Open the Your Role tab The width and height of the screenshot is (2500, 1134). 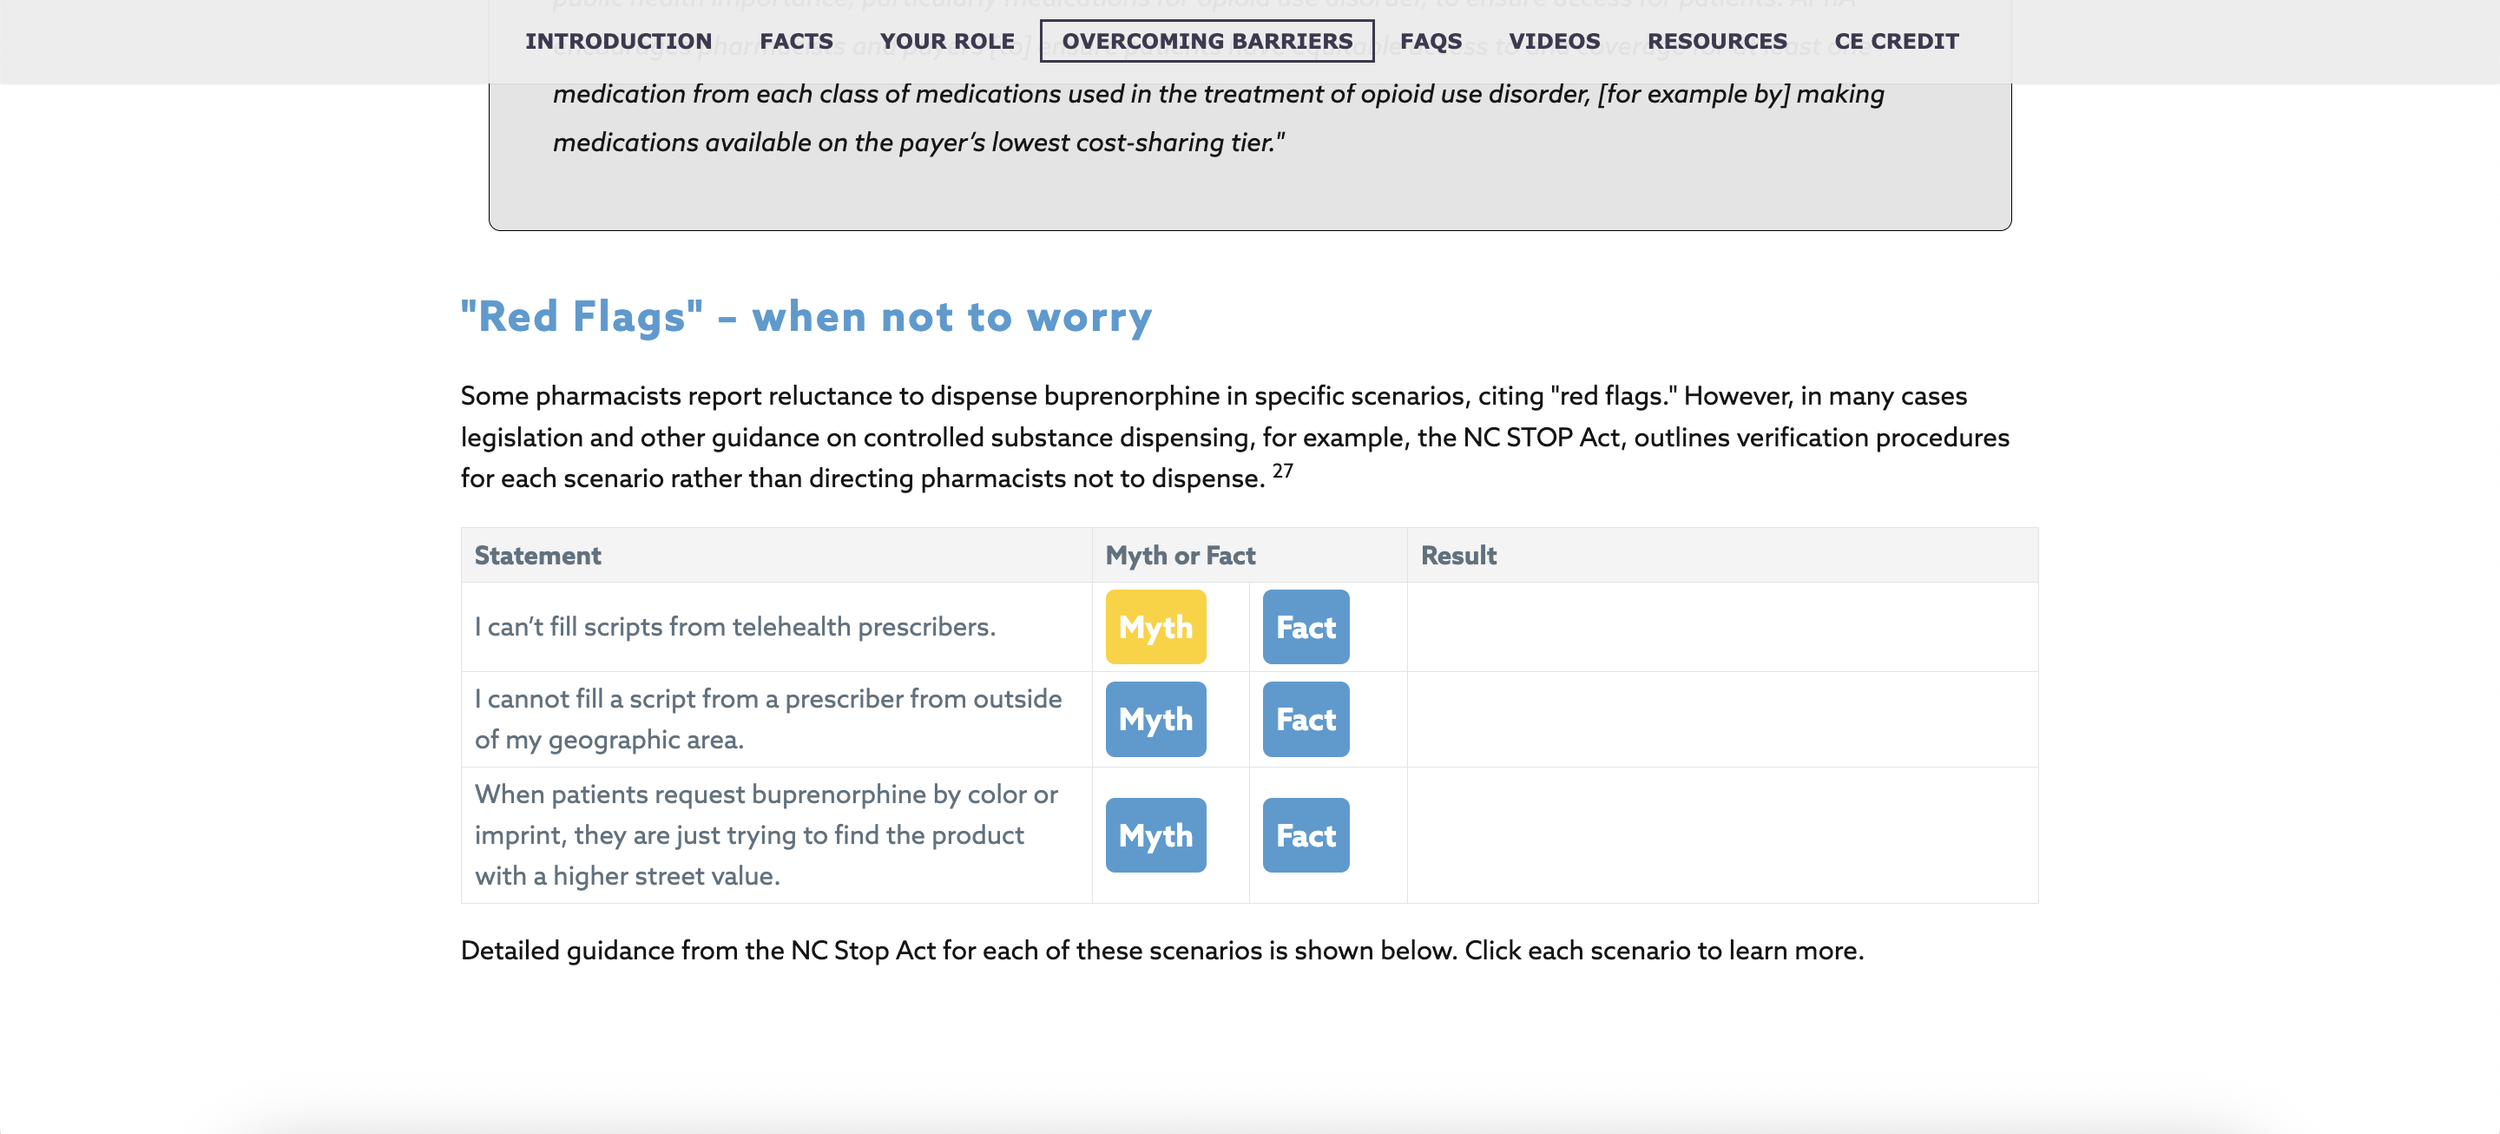947,41
